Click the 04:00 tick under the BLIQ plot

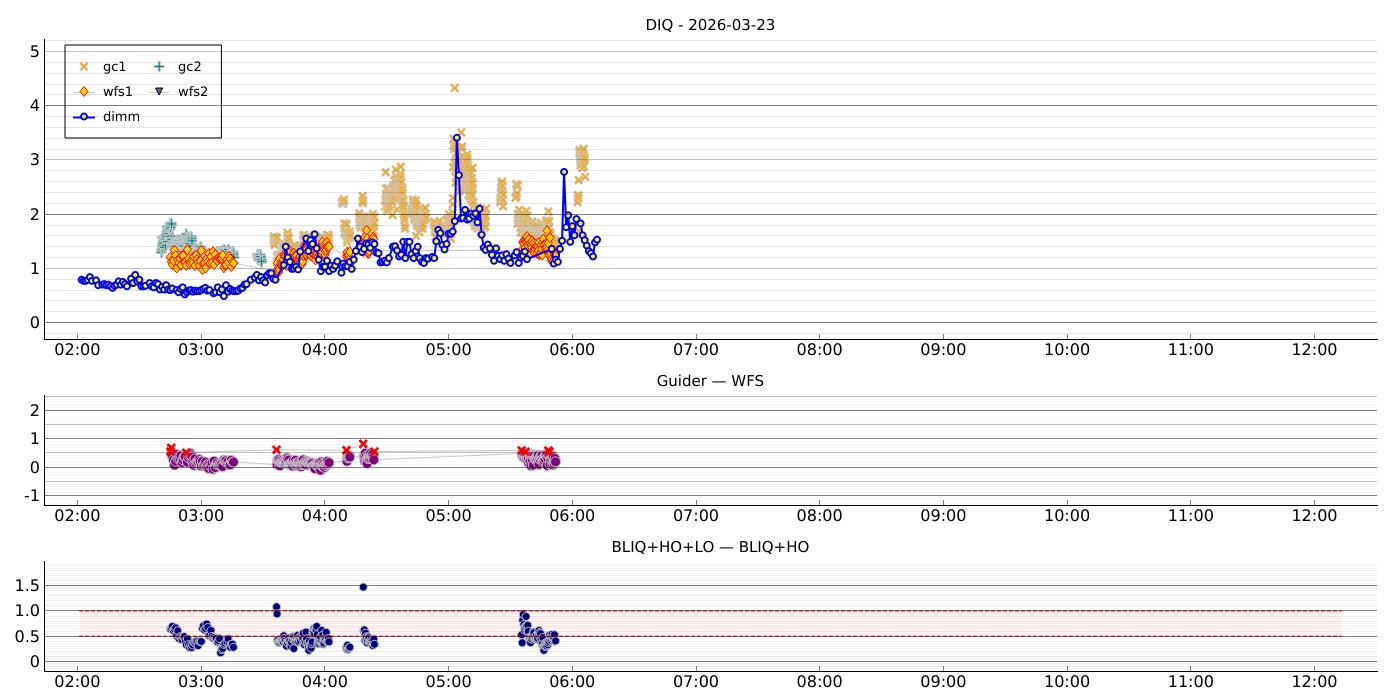pyautogui.click(x=324, y=682)
